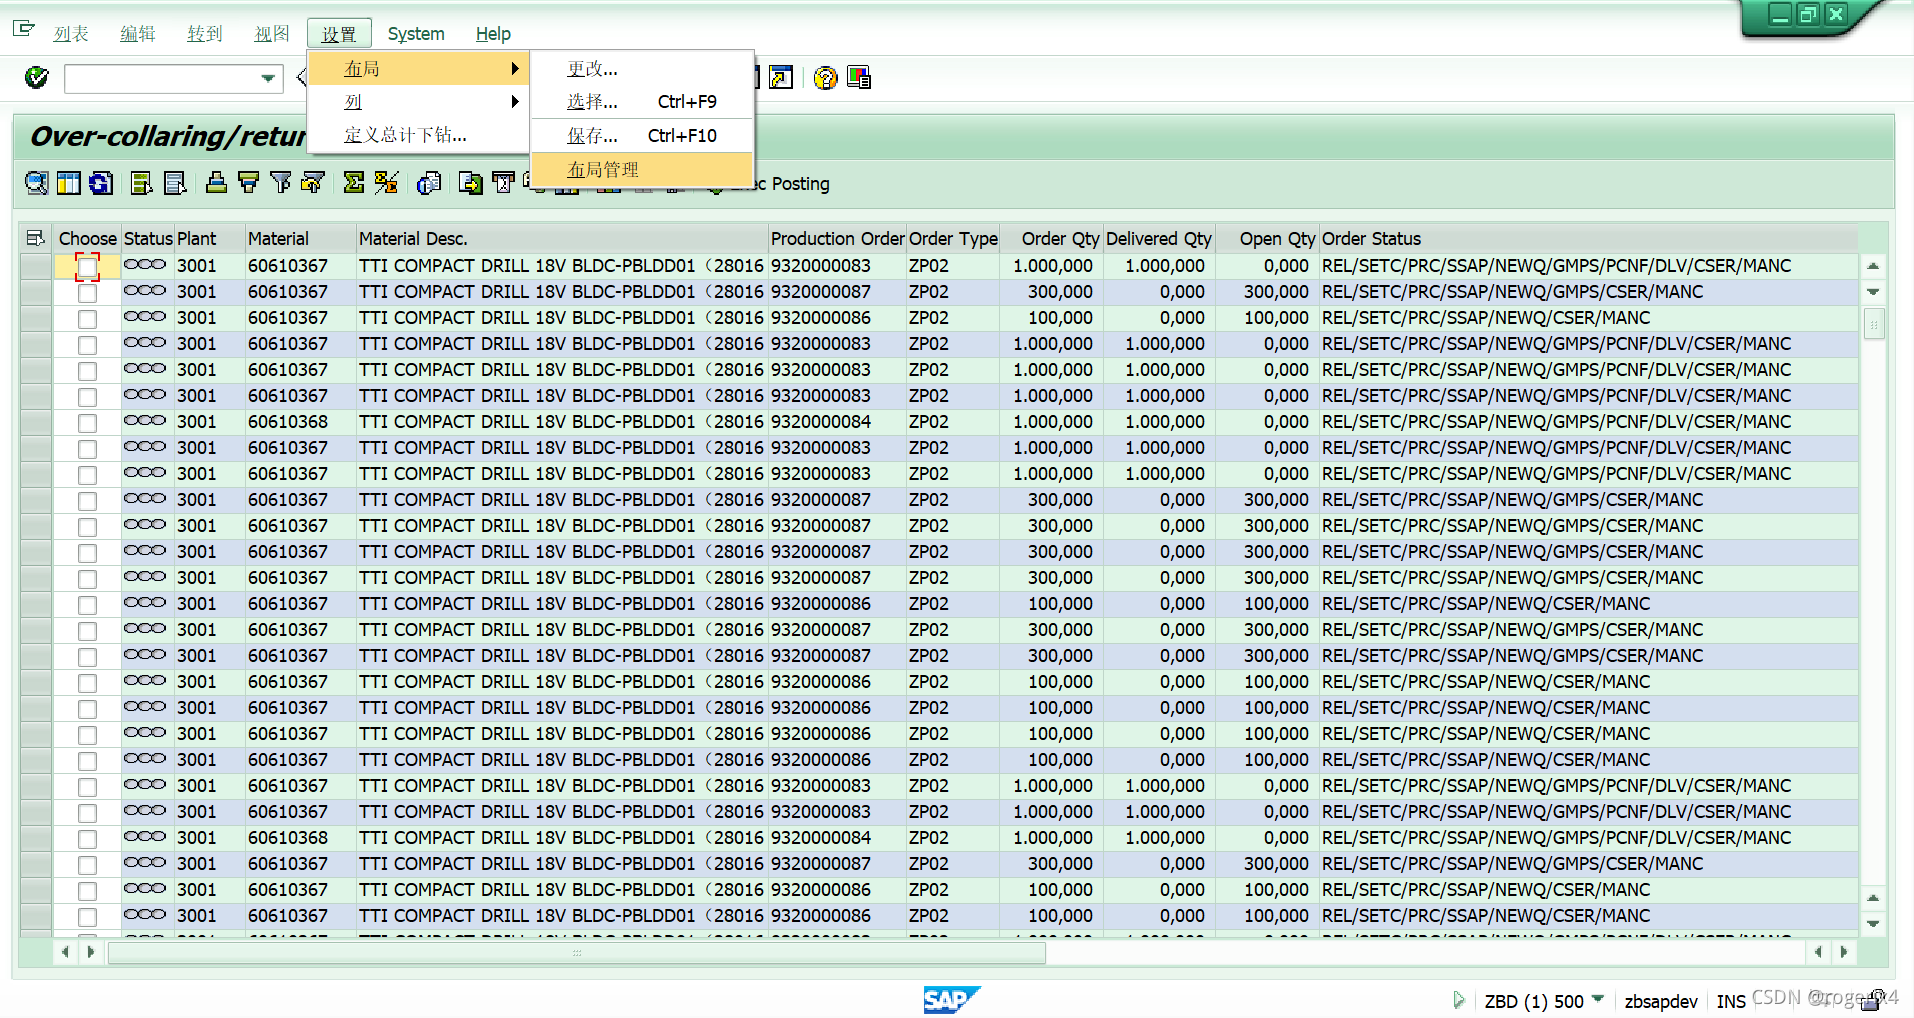The image size is (1914, 1018).
Task: Click the Delivered Qty column header
Action: [1158, 239]
